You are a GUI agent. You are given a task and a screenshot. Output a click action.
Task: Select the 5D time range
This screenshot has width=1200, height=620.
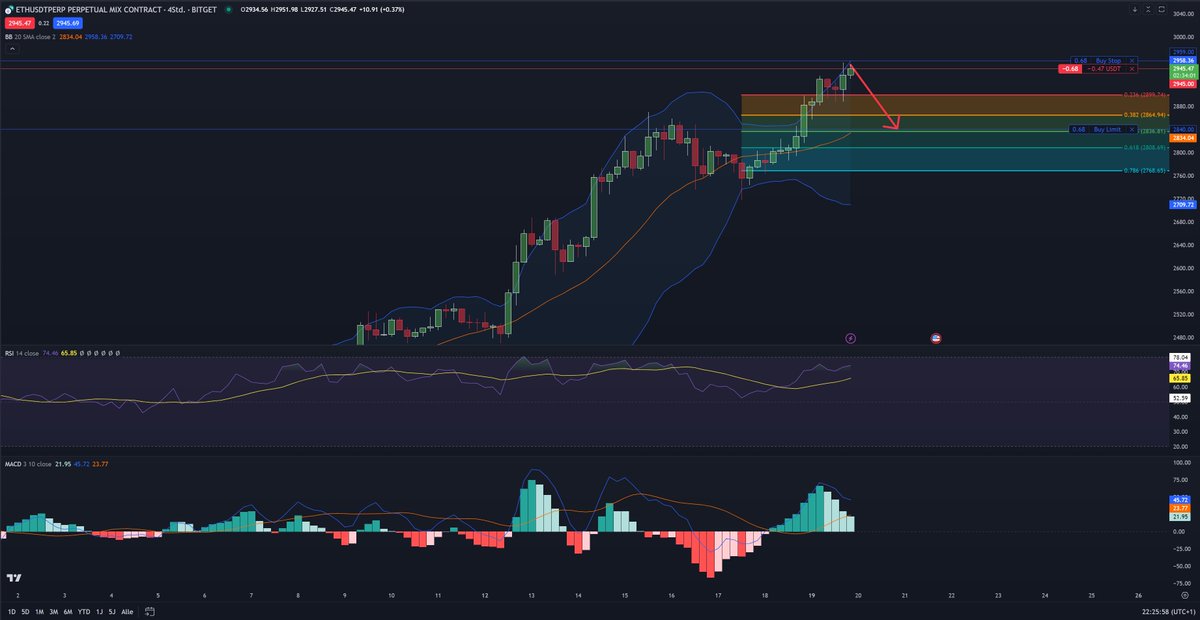coord(25,611)
